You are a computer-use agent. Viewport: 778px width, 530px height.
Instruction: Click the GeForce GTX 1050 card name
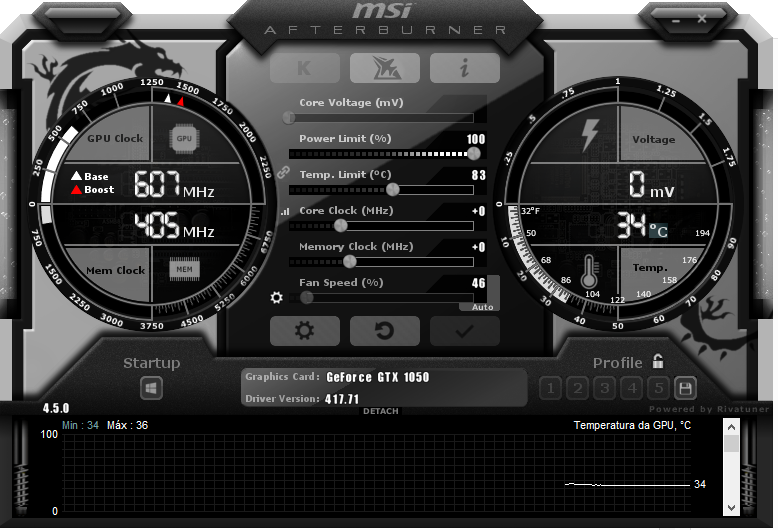(x=378, y=377)
